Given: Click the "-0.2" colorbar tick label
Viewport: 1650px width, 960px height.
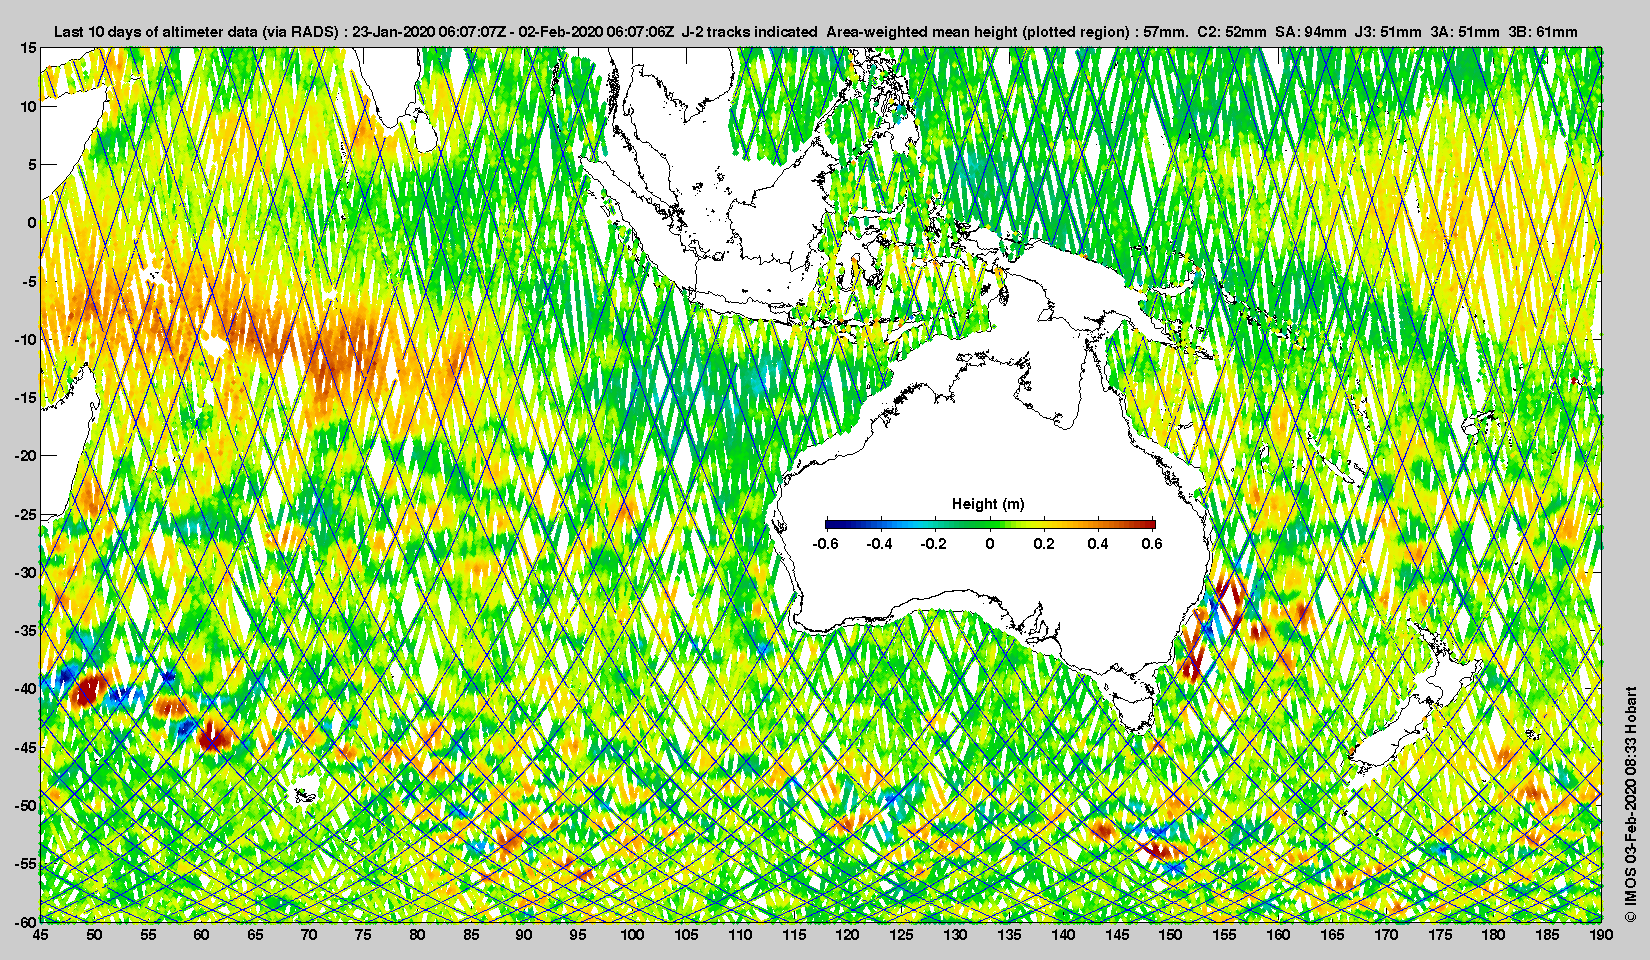Looking at the screenshot, I should [x=934, y=544].
